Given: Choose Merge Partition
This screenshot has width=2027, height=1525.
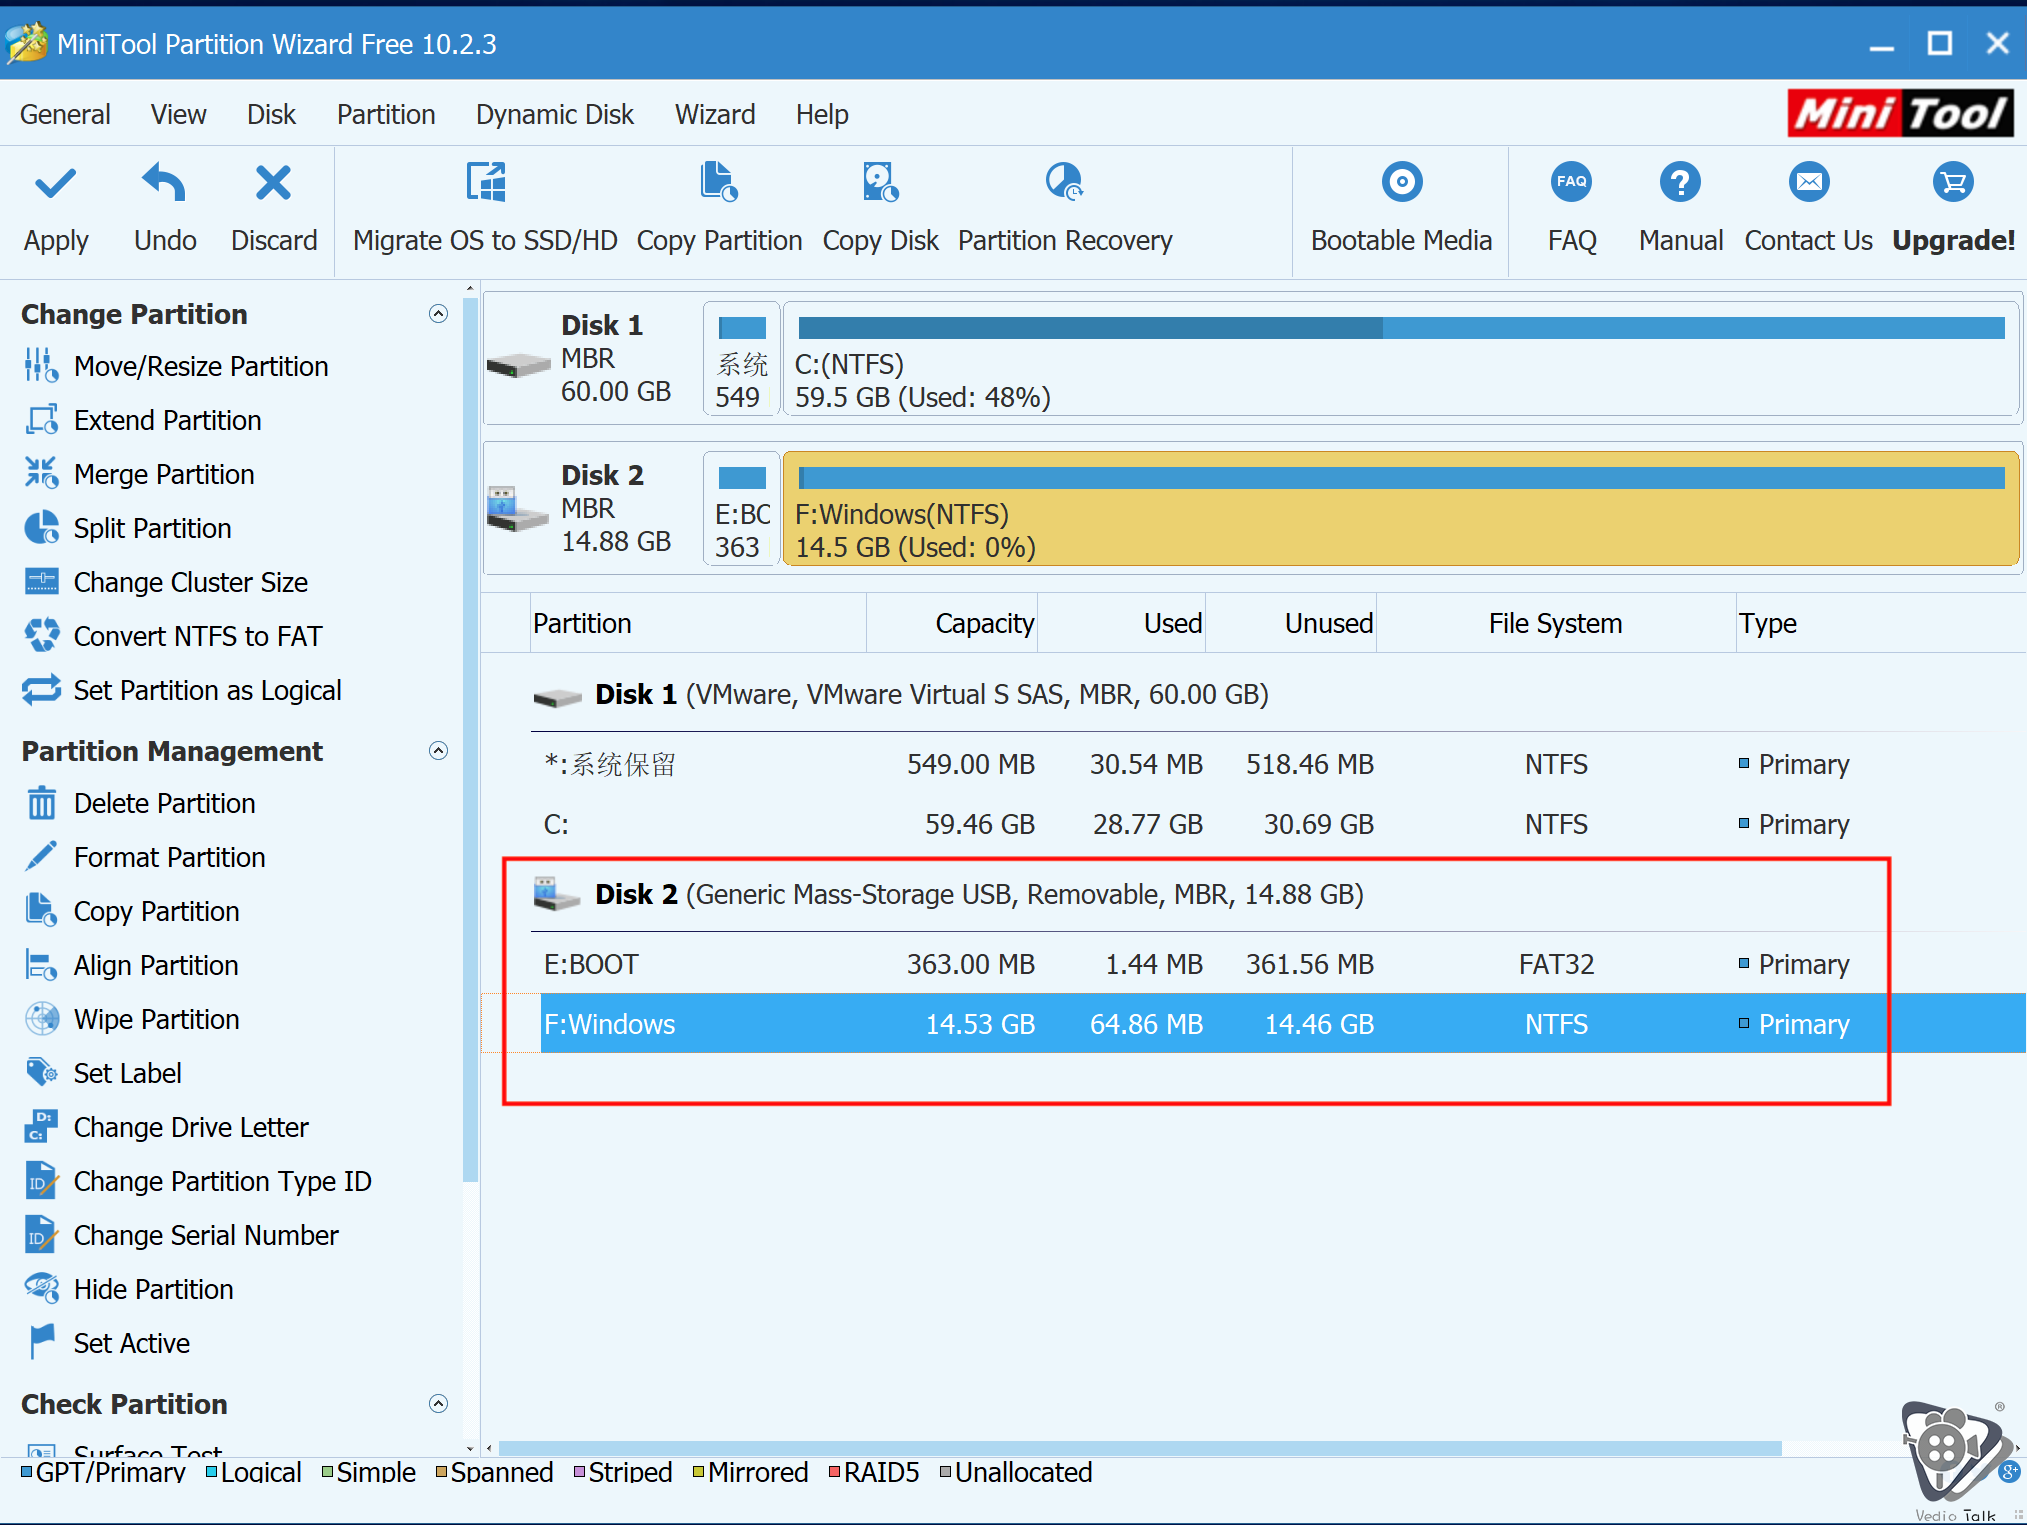Looking at the screenshot, I should click(139, 474).
